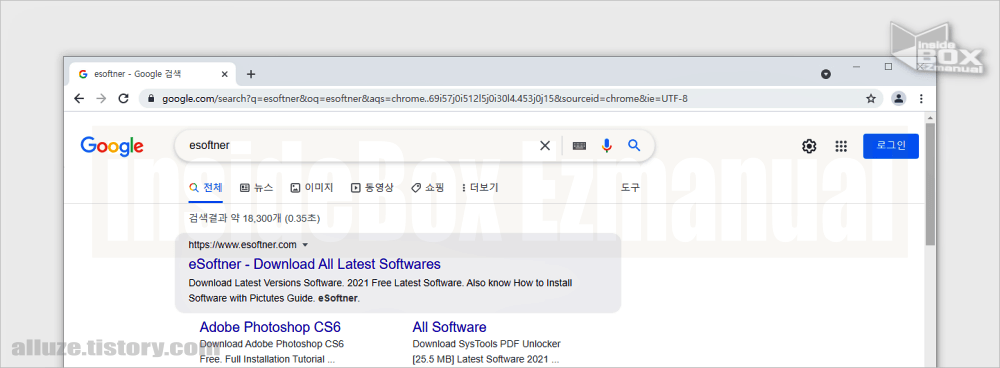The height and width of the screenshot is (368, 1000).
Task: Click the 검색결과 약 18,300개 result count
Action: click(254, 219)
